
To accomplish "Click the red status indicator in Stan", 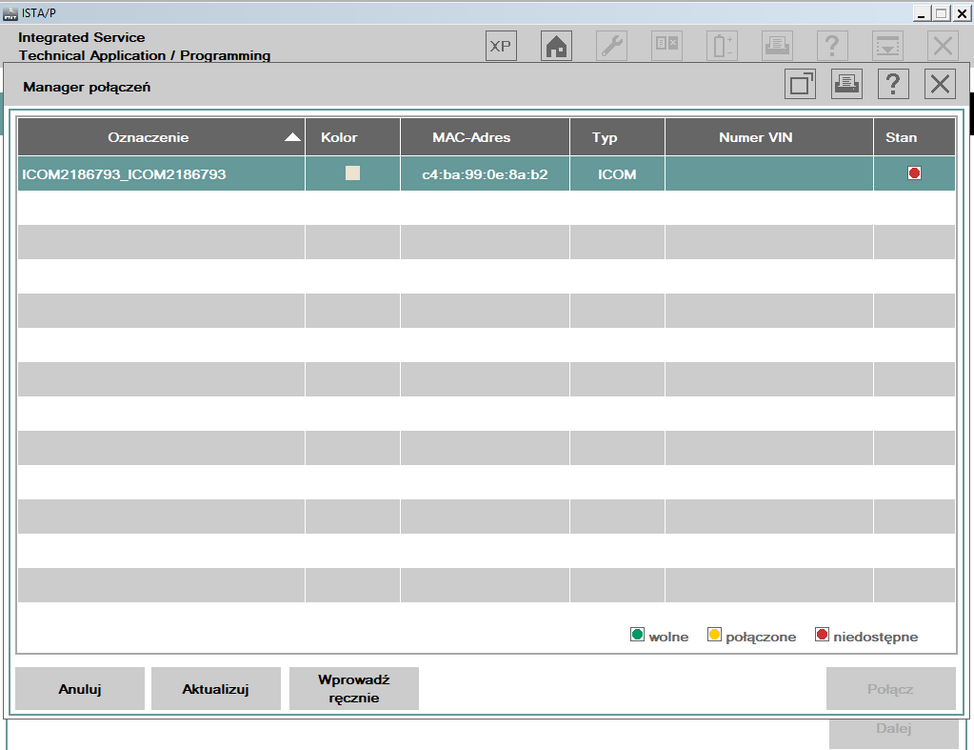I will (914, 173).
